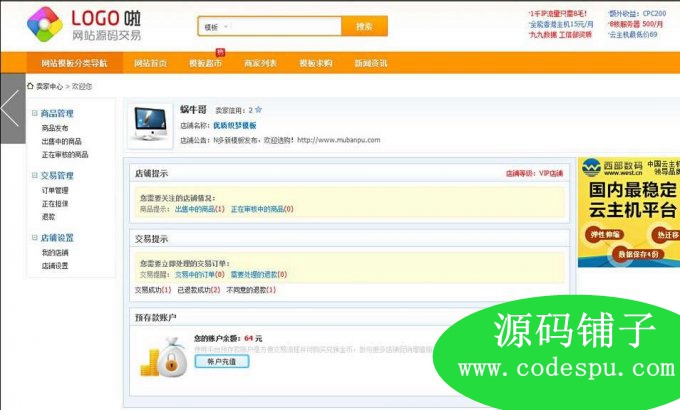Click the 已退款成功(2) text

click(199, 290)
